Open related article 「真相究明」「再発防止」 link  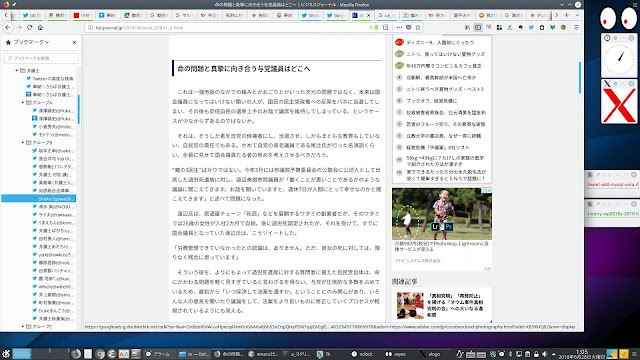(455, 305)
